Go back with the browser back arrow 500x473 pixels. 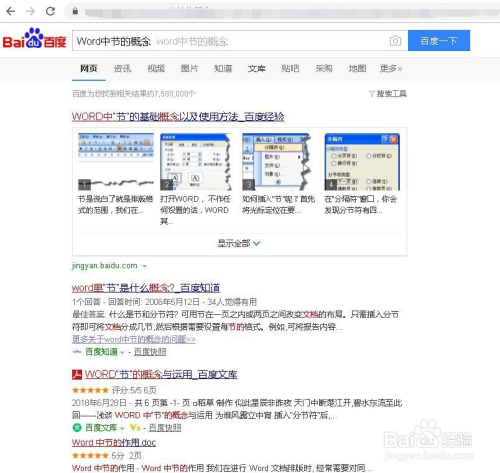(x=11, y=11)
